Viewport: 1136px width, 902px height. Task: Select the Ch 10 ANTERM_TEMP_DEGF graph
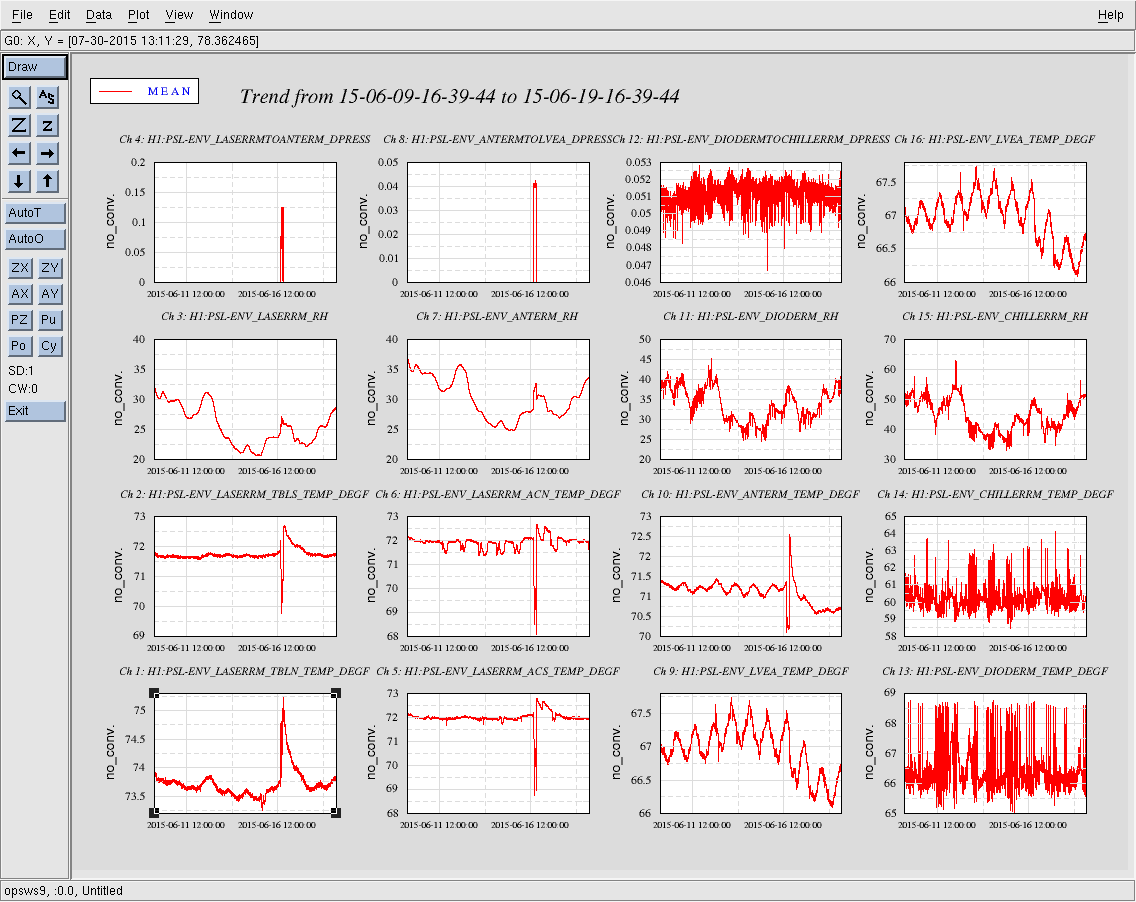[751, 577]
